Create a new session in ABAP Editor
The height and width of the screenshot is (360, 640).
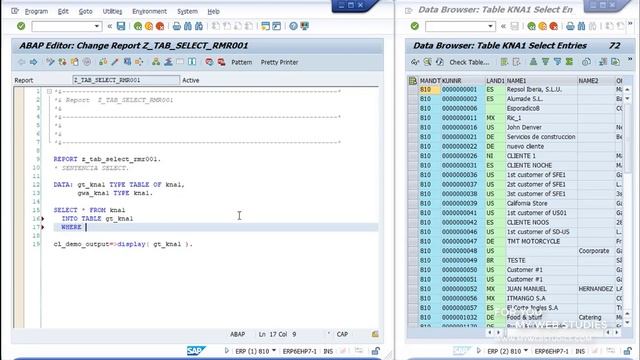pos(265,26)
